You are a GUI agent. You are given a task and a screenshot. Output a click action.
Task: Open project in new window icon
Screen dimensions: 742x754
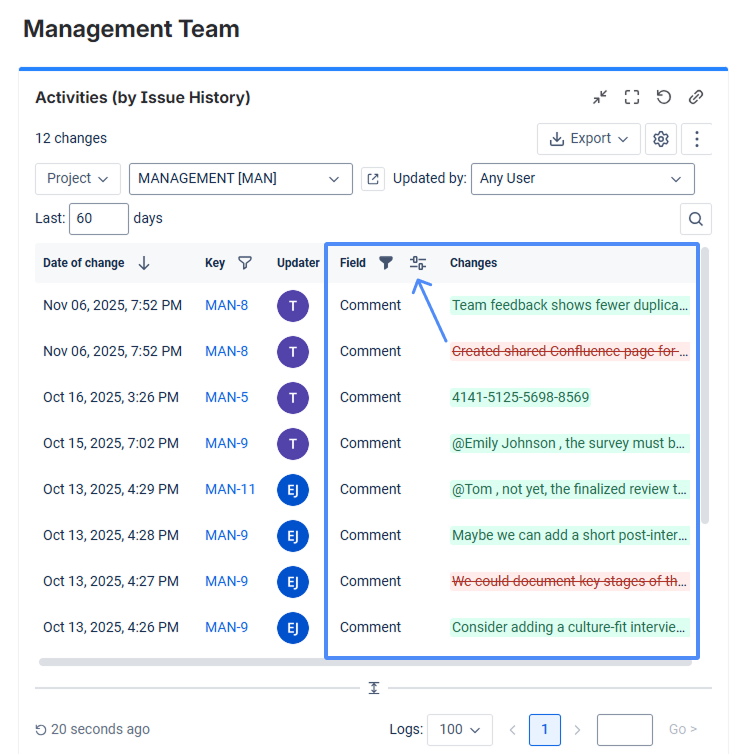point(373,179)
